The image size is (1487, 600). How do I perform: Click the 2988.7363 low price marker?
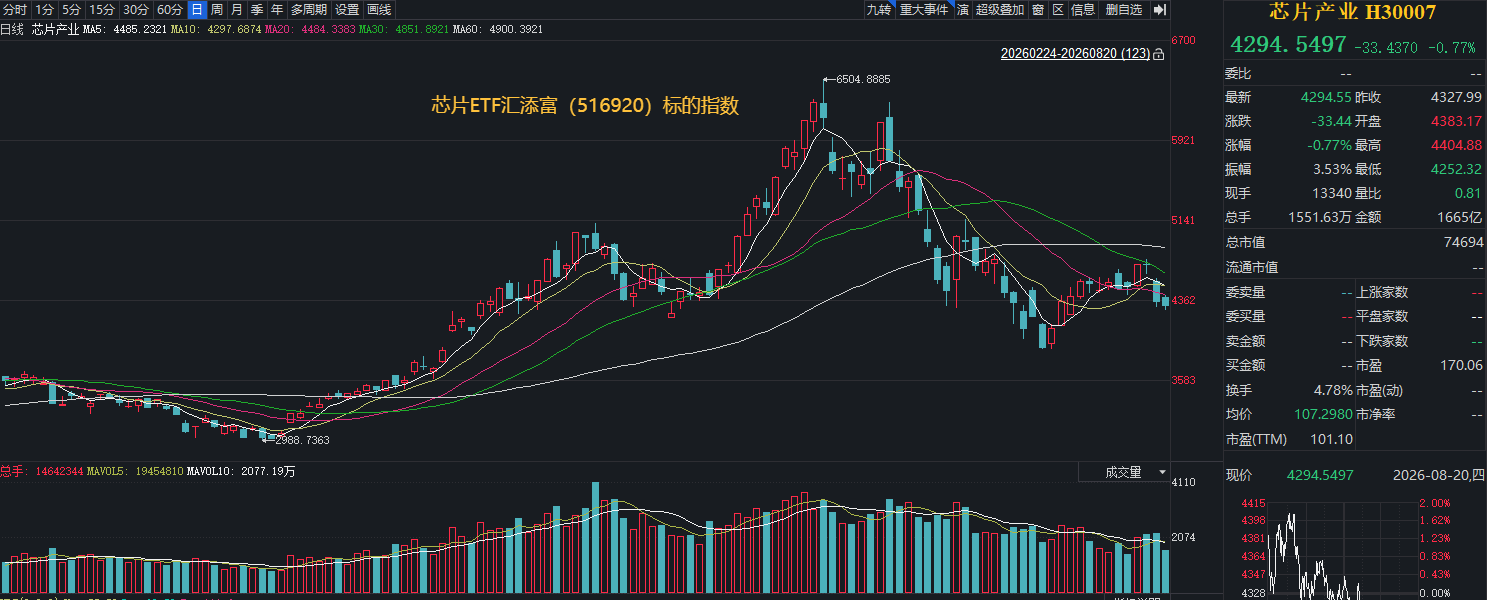(302, 439)
